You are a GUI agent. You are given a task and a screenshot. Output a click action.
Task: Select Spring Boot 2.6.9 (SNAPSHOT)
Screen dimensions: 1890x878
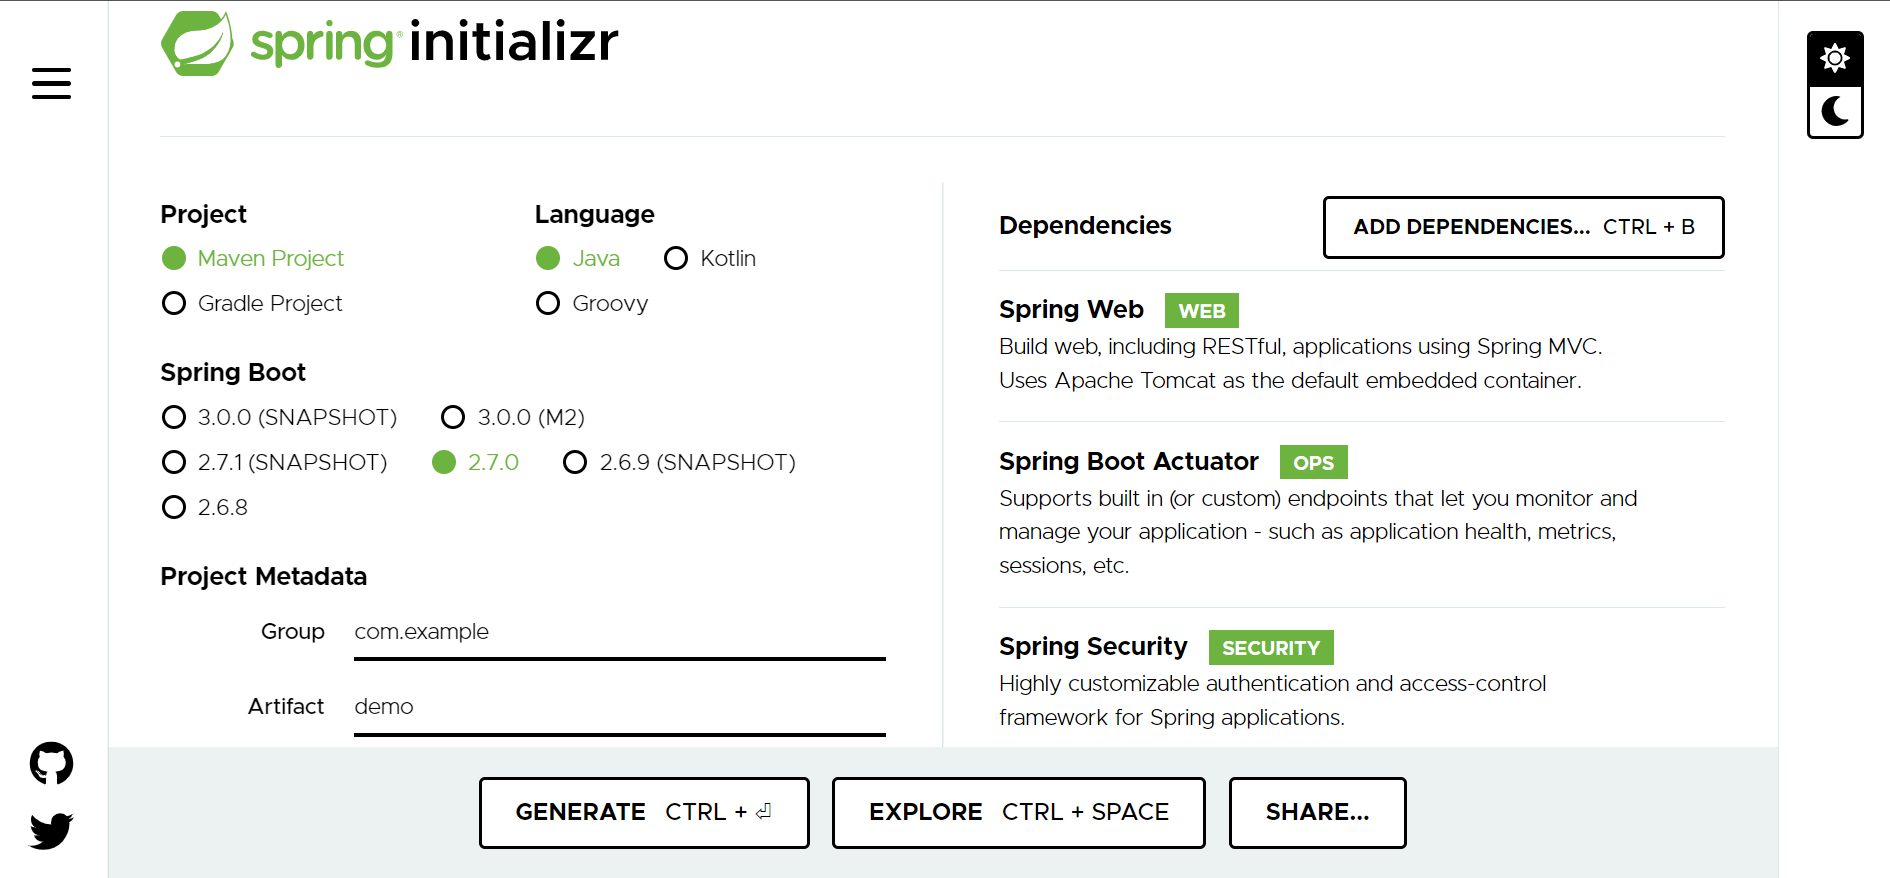tap(679, 462)
